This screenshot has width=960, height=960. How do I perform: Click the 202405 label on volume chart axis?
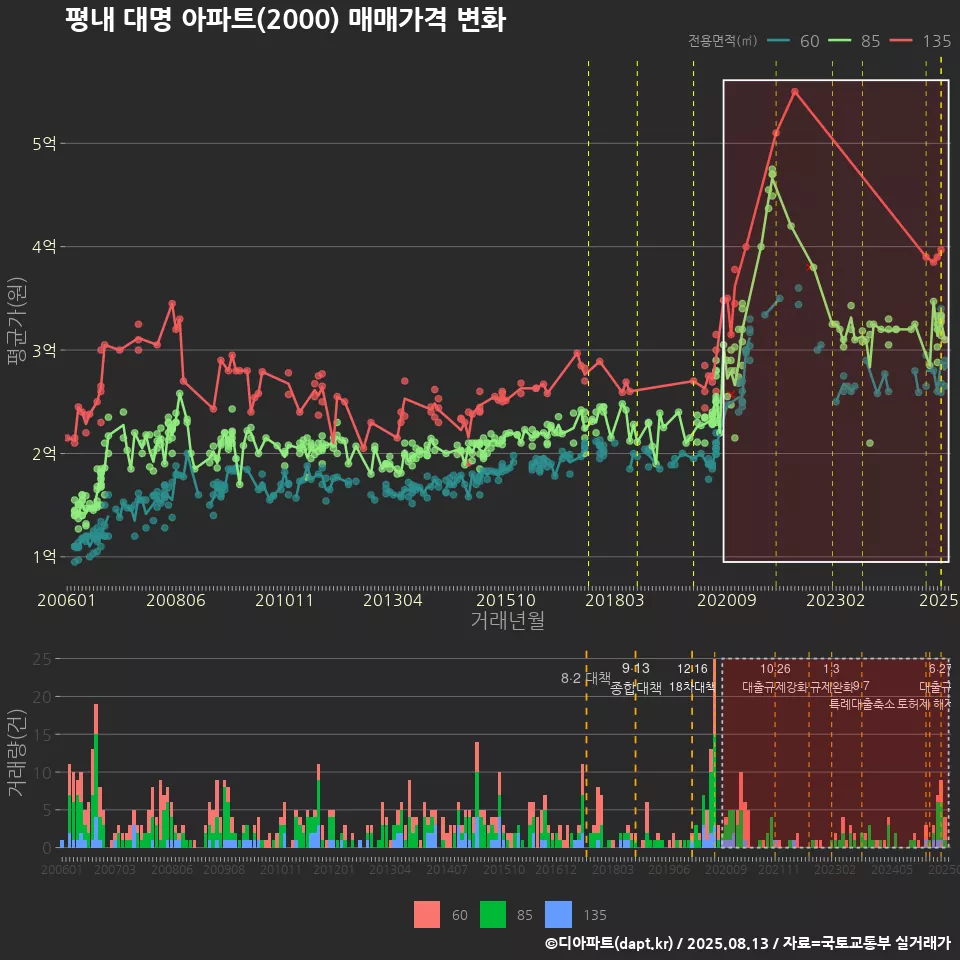click(892, 869)
